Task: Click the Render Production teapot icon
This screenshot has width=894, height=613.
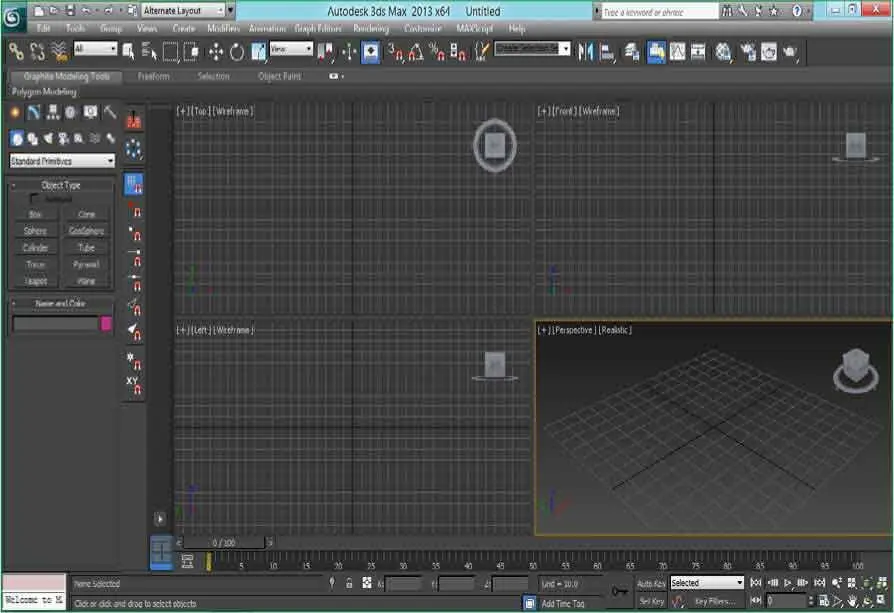Action: click(790, 52)
